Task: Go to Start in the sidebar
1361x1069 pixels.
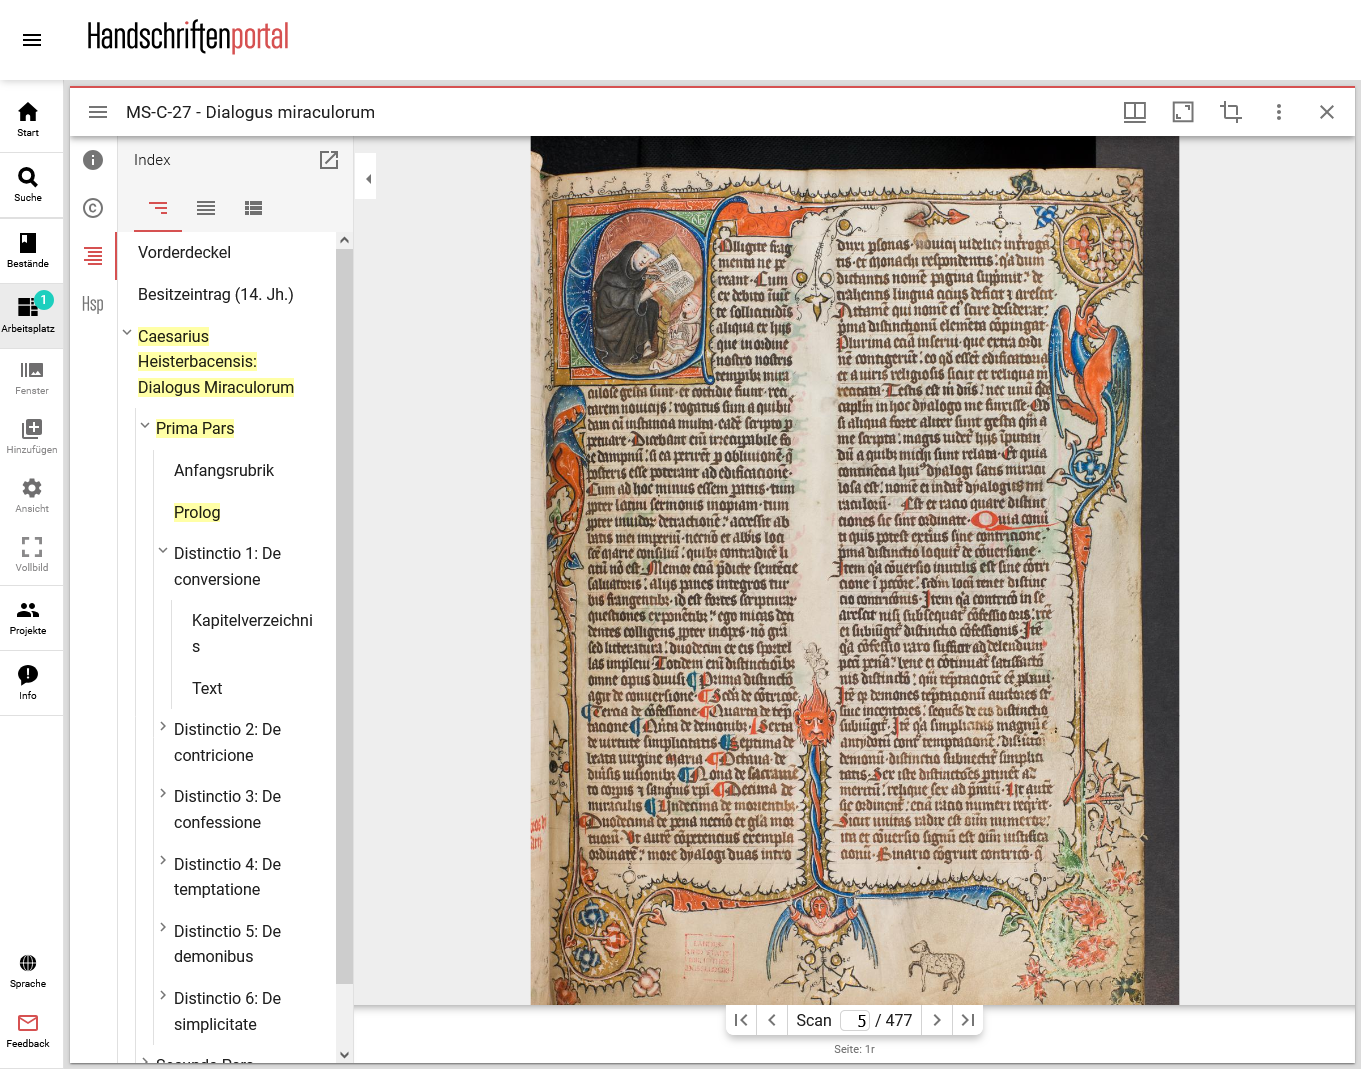Action: (28, 119)
